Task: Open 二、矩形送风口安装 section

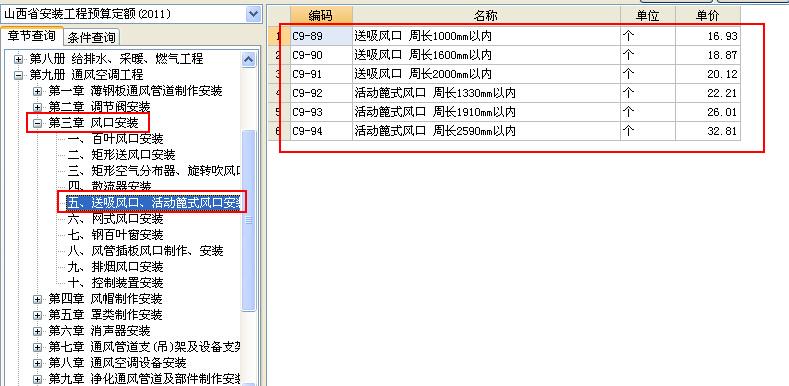Action: click(x=121, y=155)
